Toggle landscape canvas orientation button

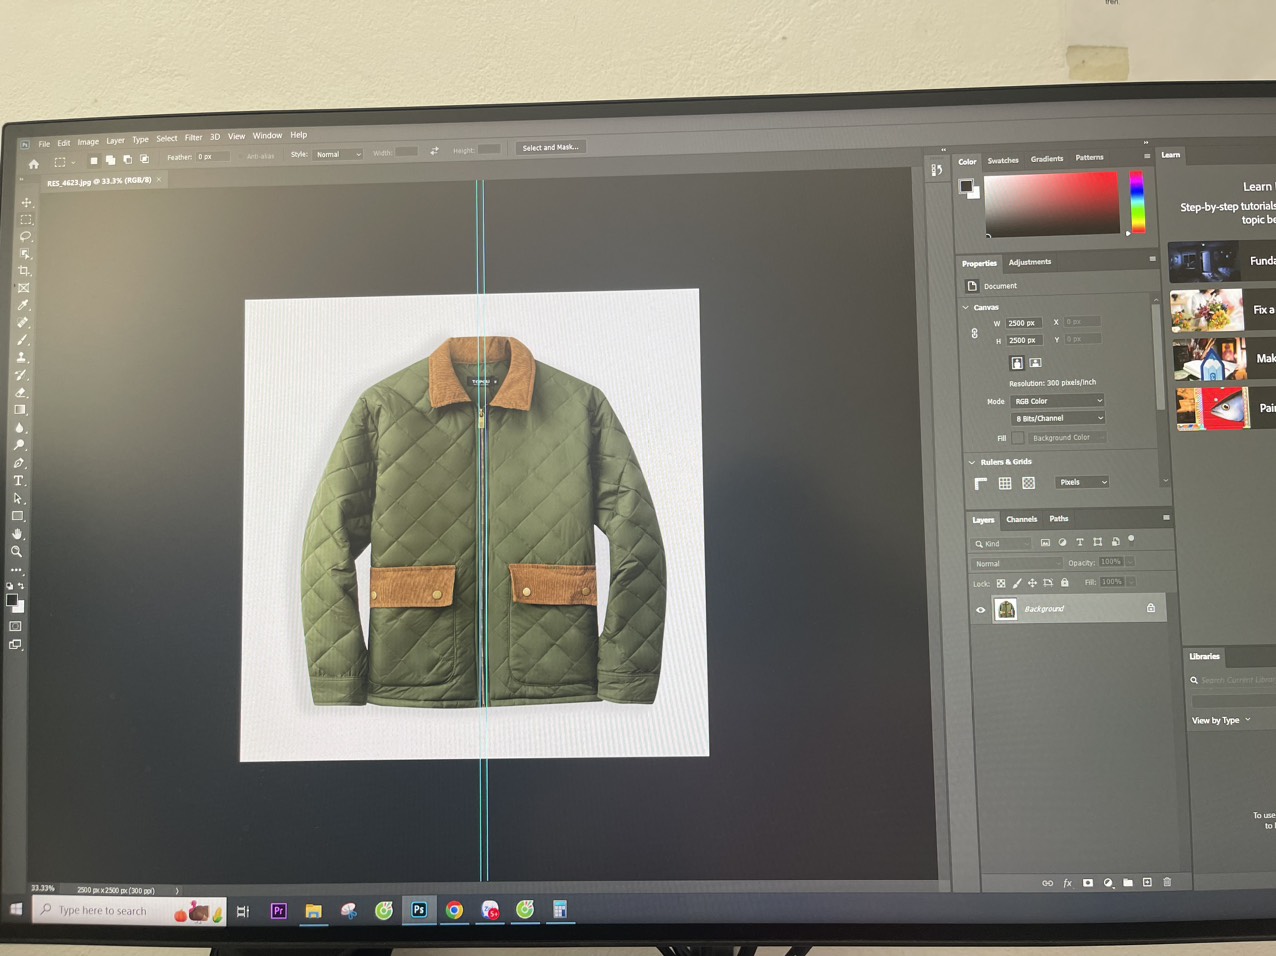(x=1035, y=363)
